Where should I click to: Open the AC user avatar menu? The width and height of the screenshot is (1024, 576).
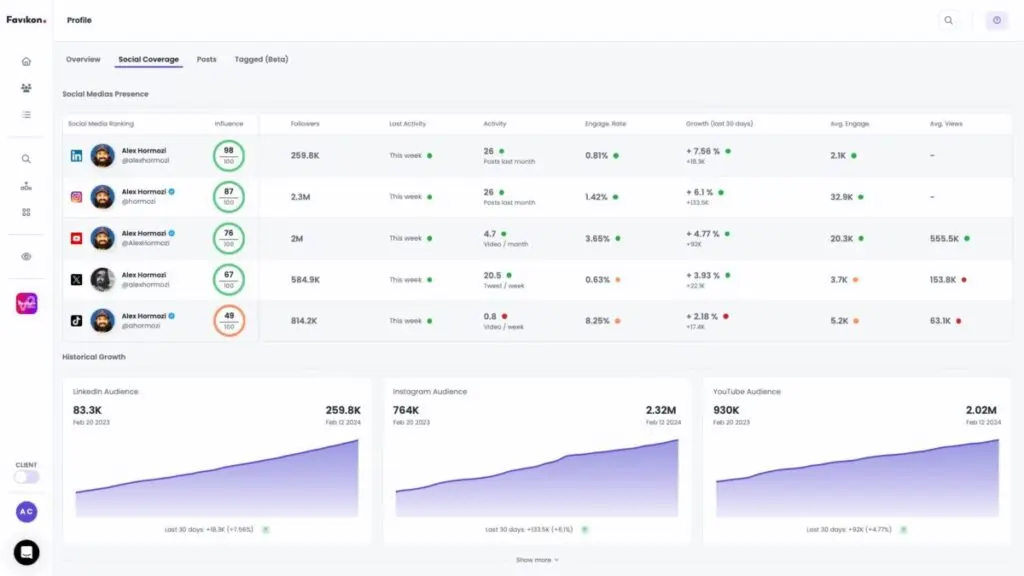point(26,511)
